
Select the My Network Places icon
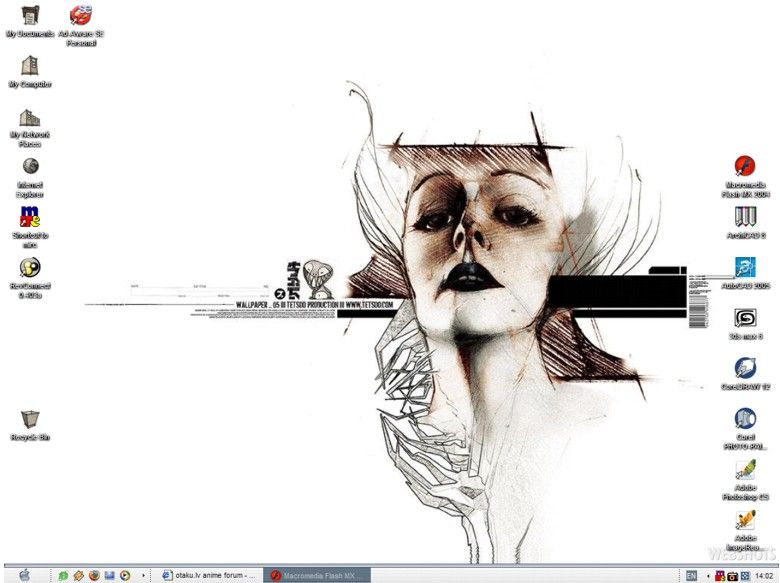tap(30, 127)
